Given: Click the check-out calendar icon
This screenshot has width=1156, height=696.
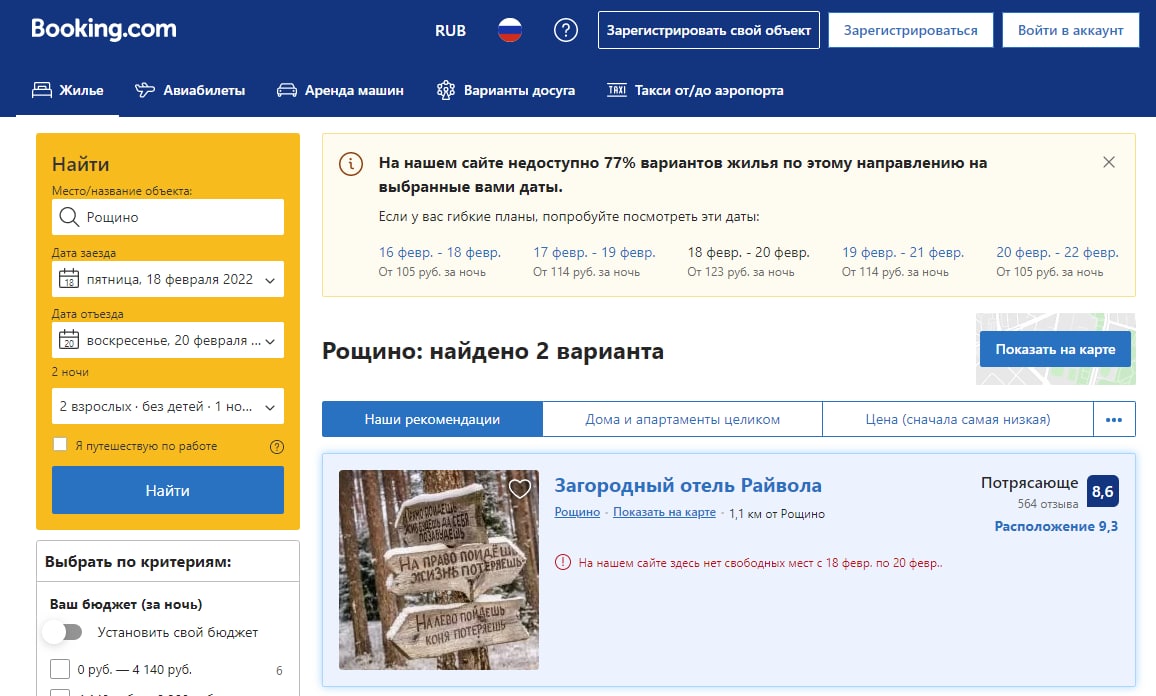Looking at the screenshot, I should 69,340.
